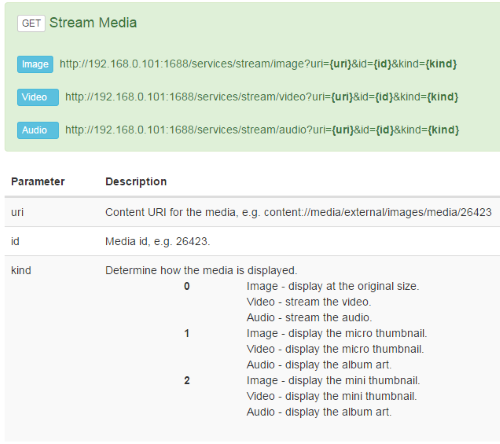Click 'Audio - display the album art.' under value 1
Viewport: 500px width, 444px height.
[x=319, y=365]
